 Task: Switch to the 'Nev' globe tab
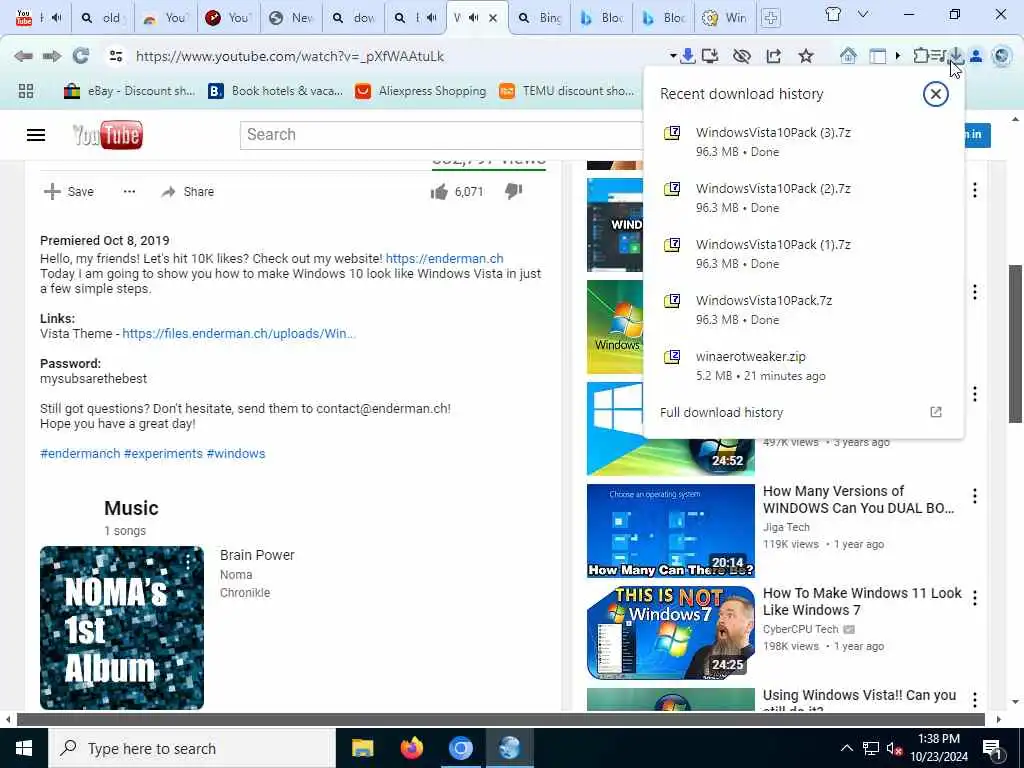pos(292,18)
